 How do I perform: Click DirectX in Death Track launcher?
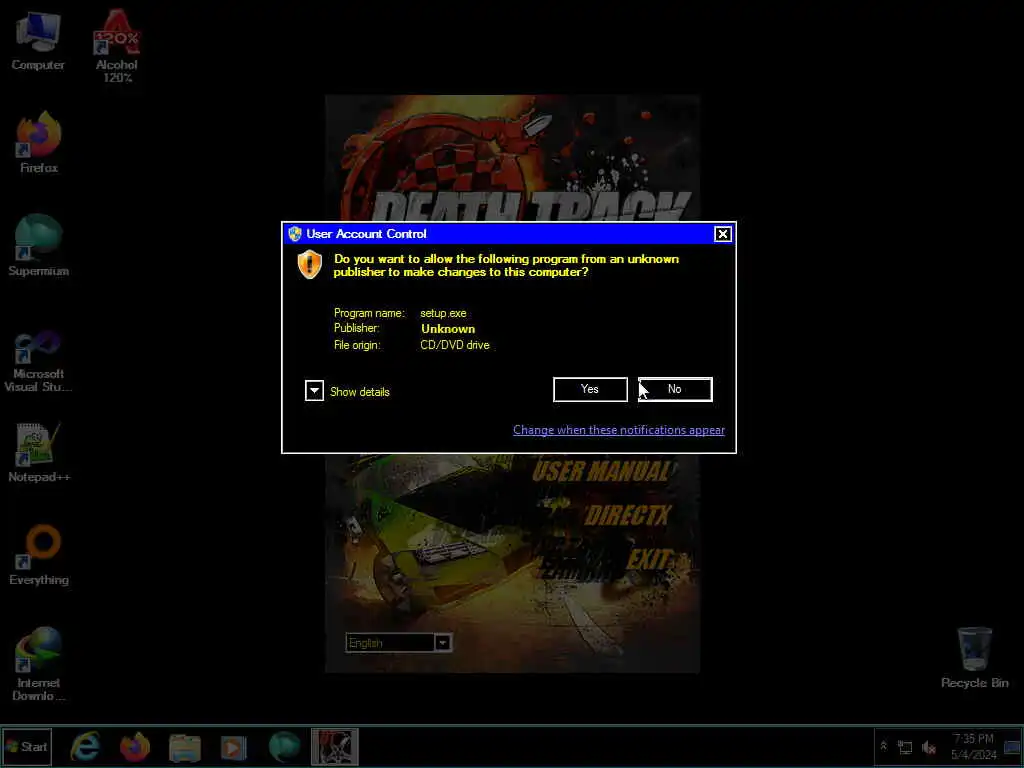click(627, 515)
